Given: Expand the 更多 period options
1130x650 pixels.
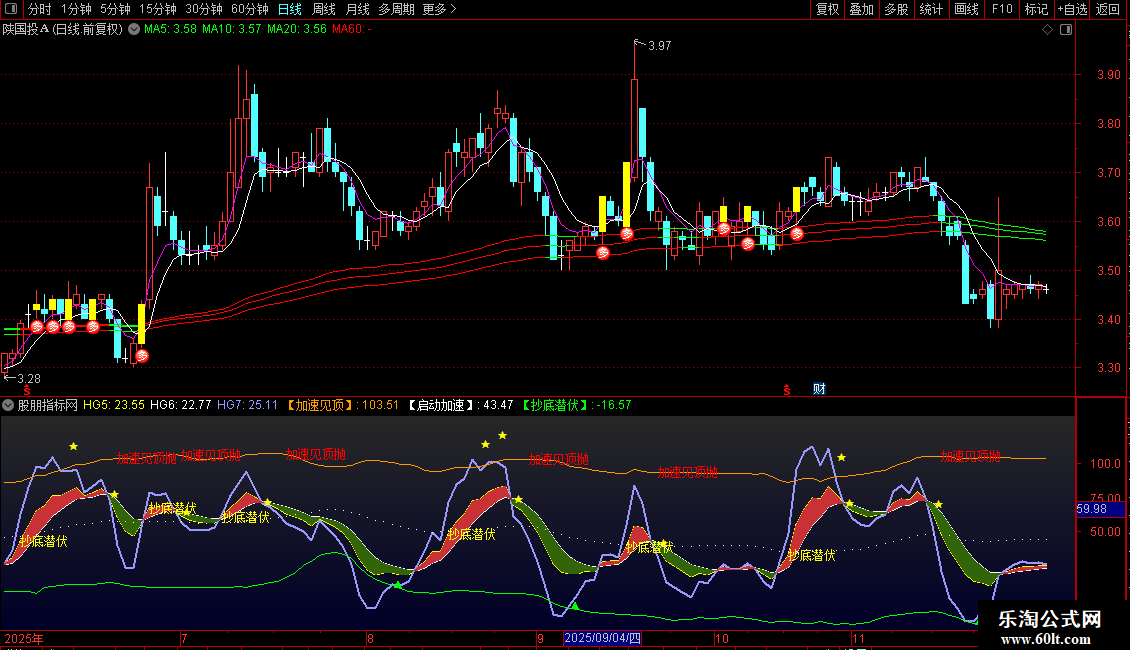Looking at the screenshot, I should click(x=439, y=9).
